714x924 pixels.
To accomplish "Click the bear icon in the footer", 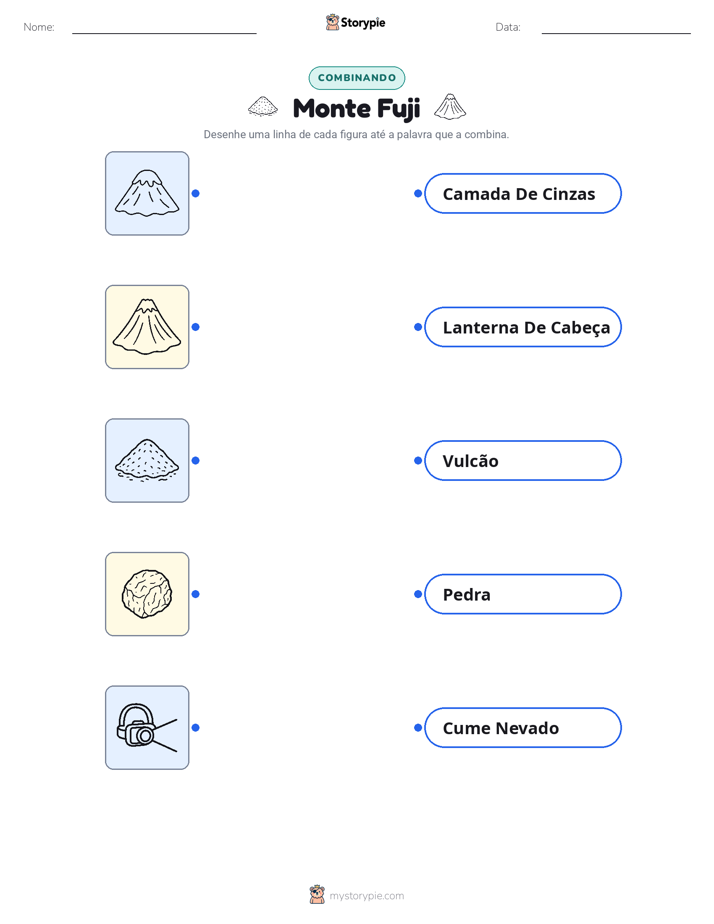I will [317, 895].
